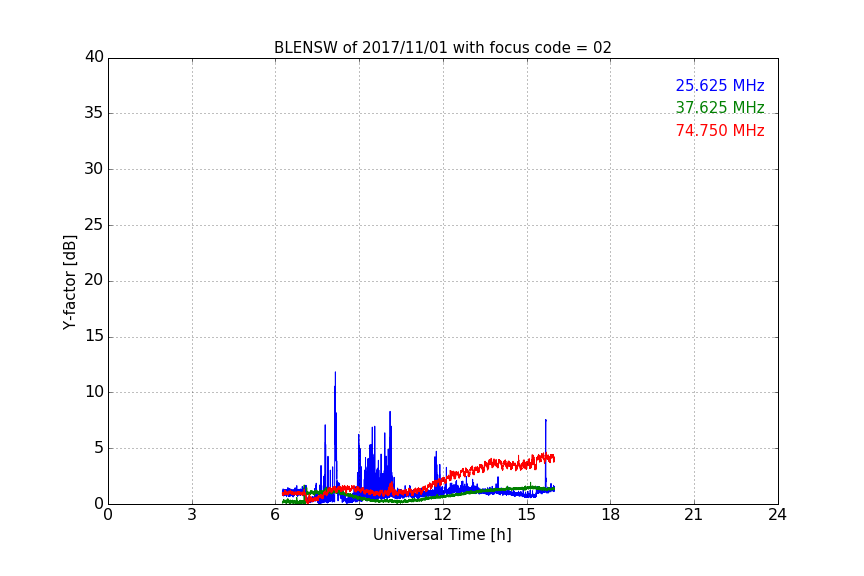The height and width of the screenshot is (576, 864).
Task: Click the x-axis tick label '15'
Action: click(526, 515)
